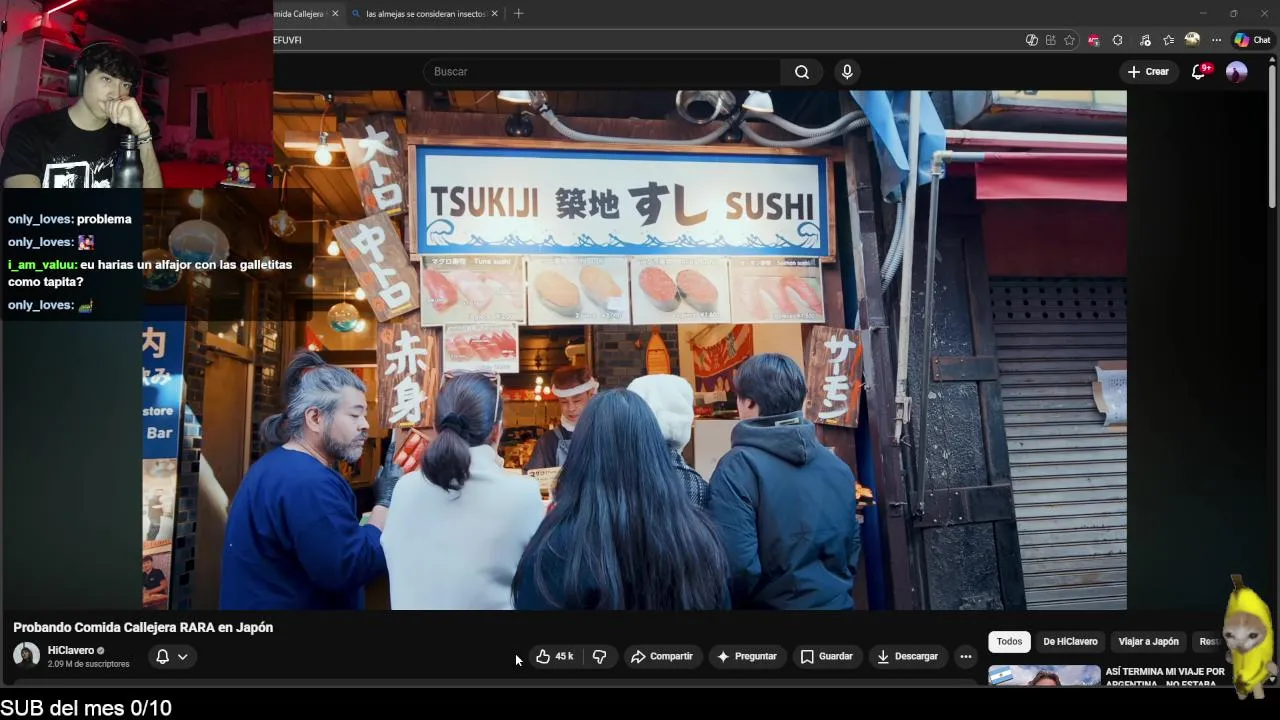The width and height of the screenshot is (1280, 720).
Task: Share the video via Compartir
Action: coord(662,657)
